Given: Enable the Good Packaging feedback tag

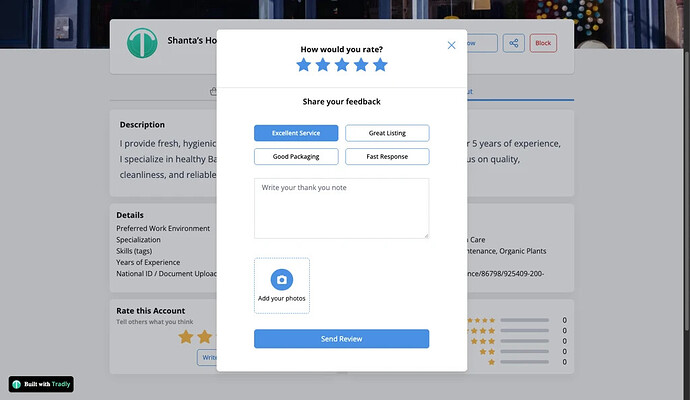Looking at the screenshot, I should click(x=296, y=156).
